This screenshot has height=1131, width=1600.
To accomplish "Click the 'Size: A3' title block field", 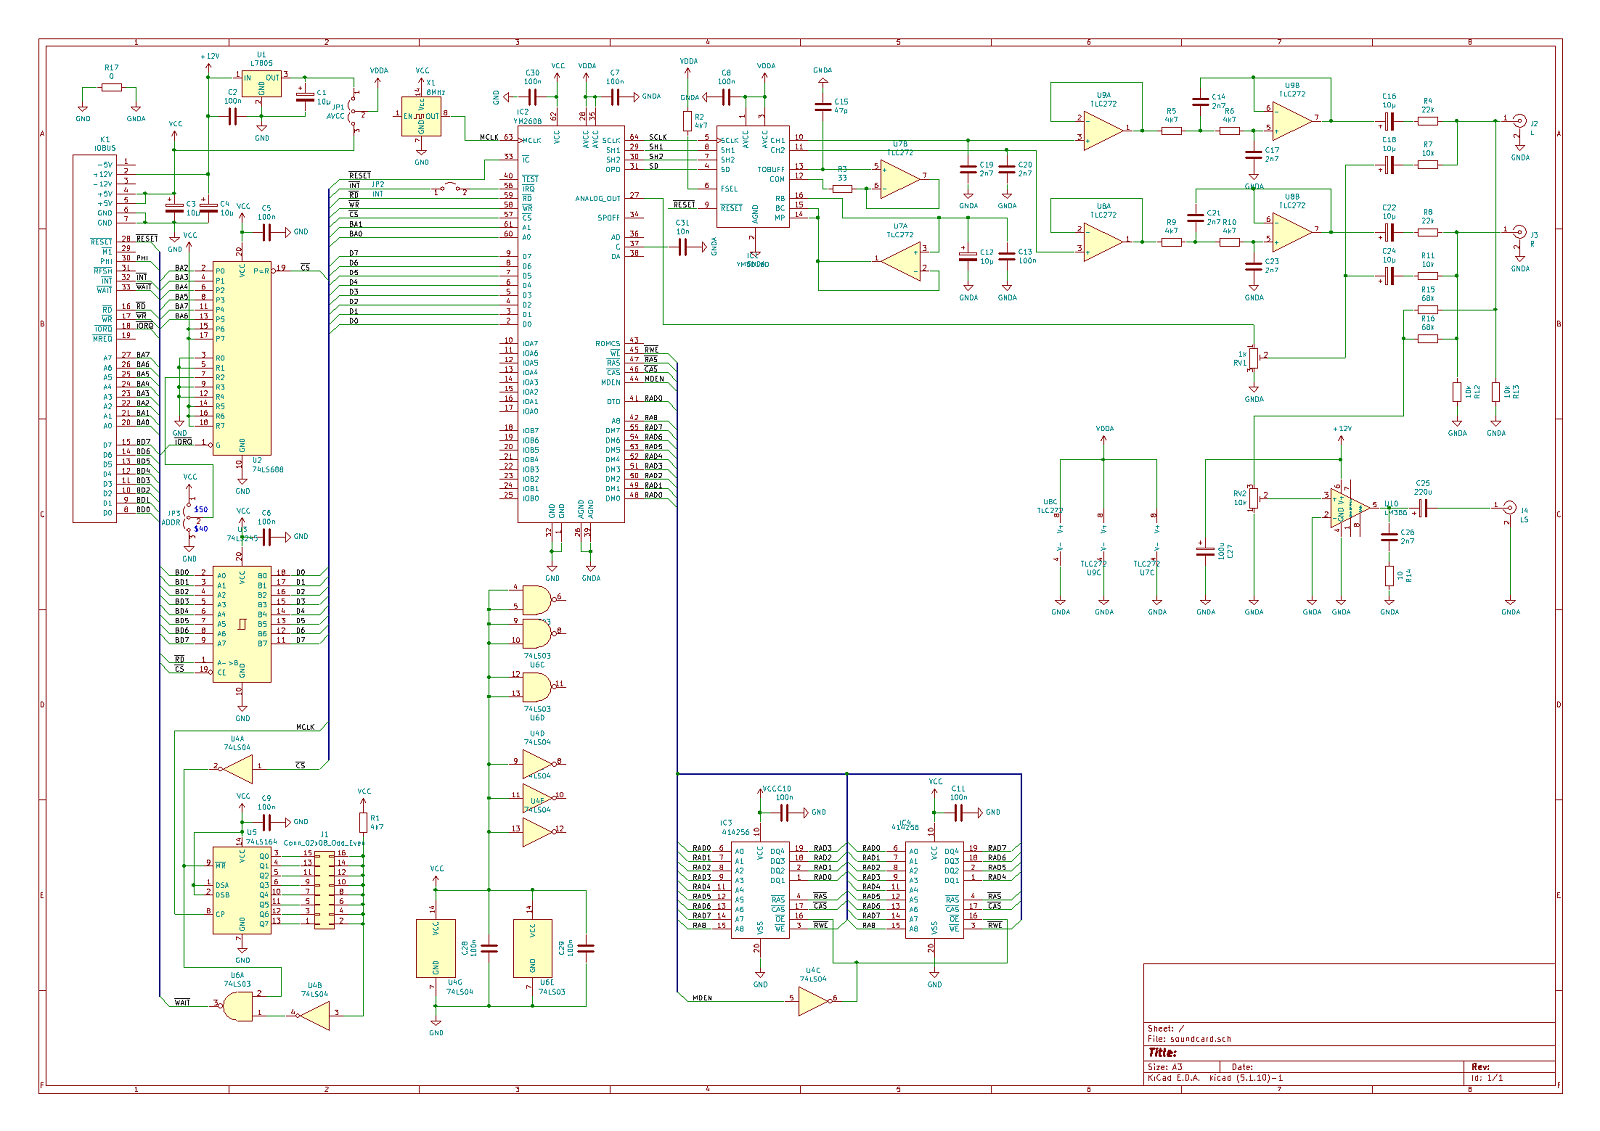I will tap(1164, 1067).
